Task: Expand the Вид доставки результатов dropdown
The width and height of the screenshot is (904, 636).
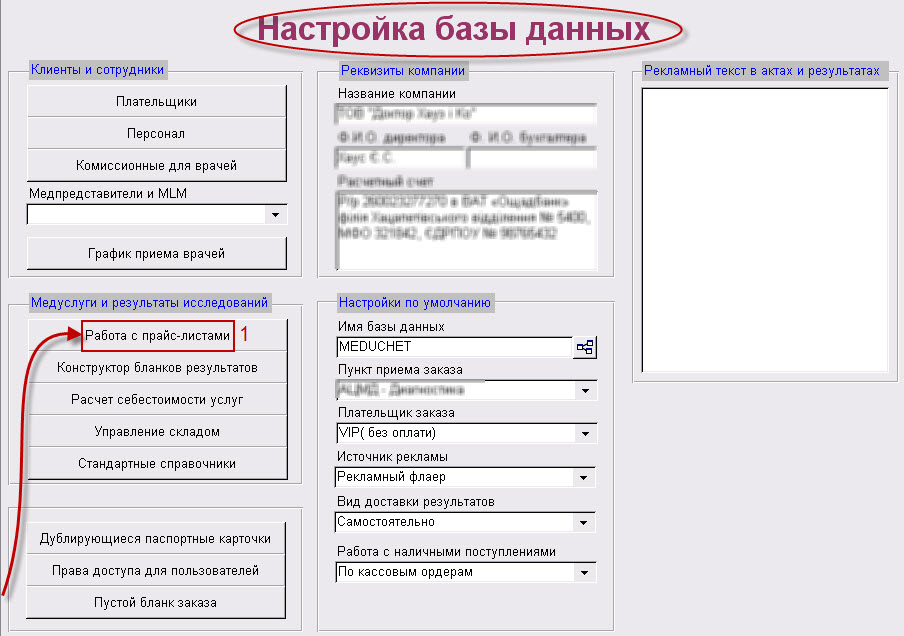Action: coord(583,522)
